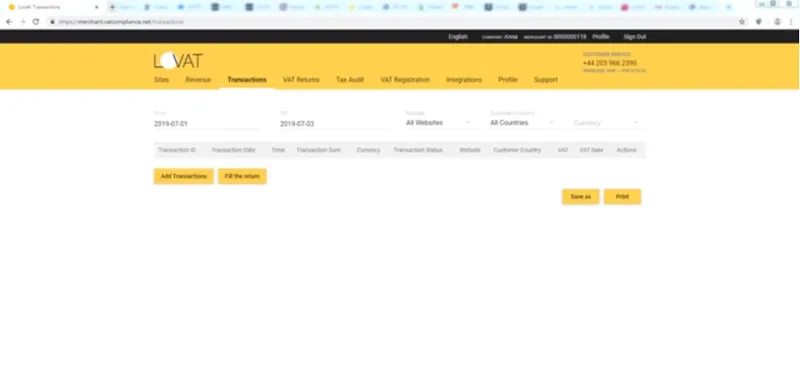Switch to the VAT Returns tab
The image size is (800, 380).
tap(301, 80)
